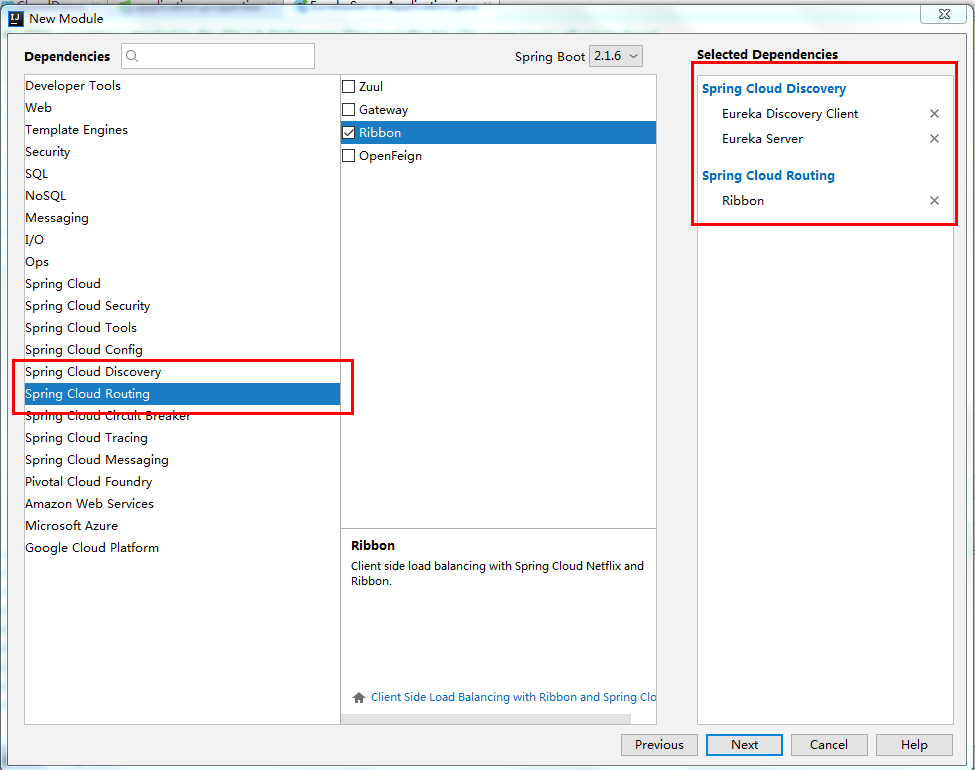Select the Template Engines category
975x770 pixels.
tap(182, 130)
